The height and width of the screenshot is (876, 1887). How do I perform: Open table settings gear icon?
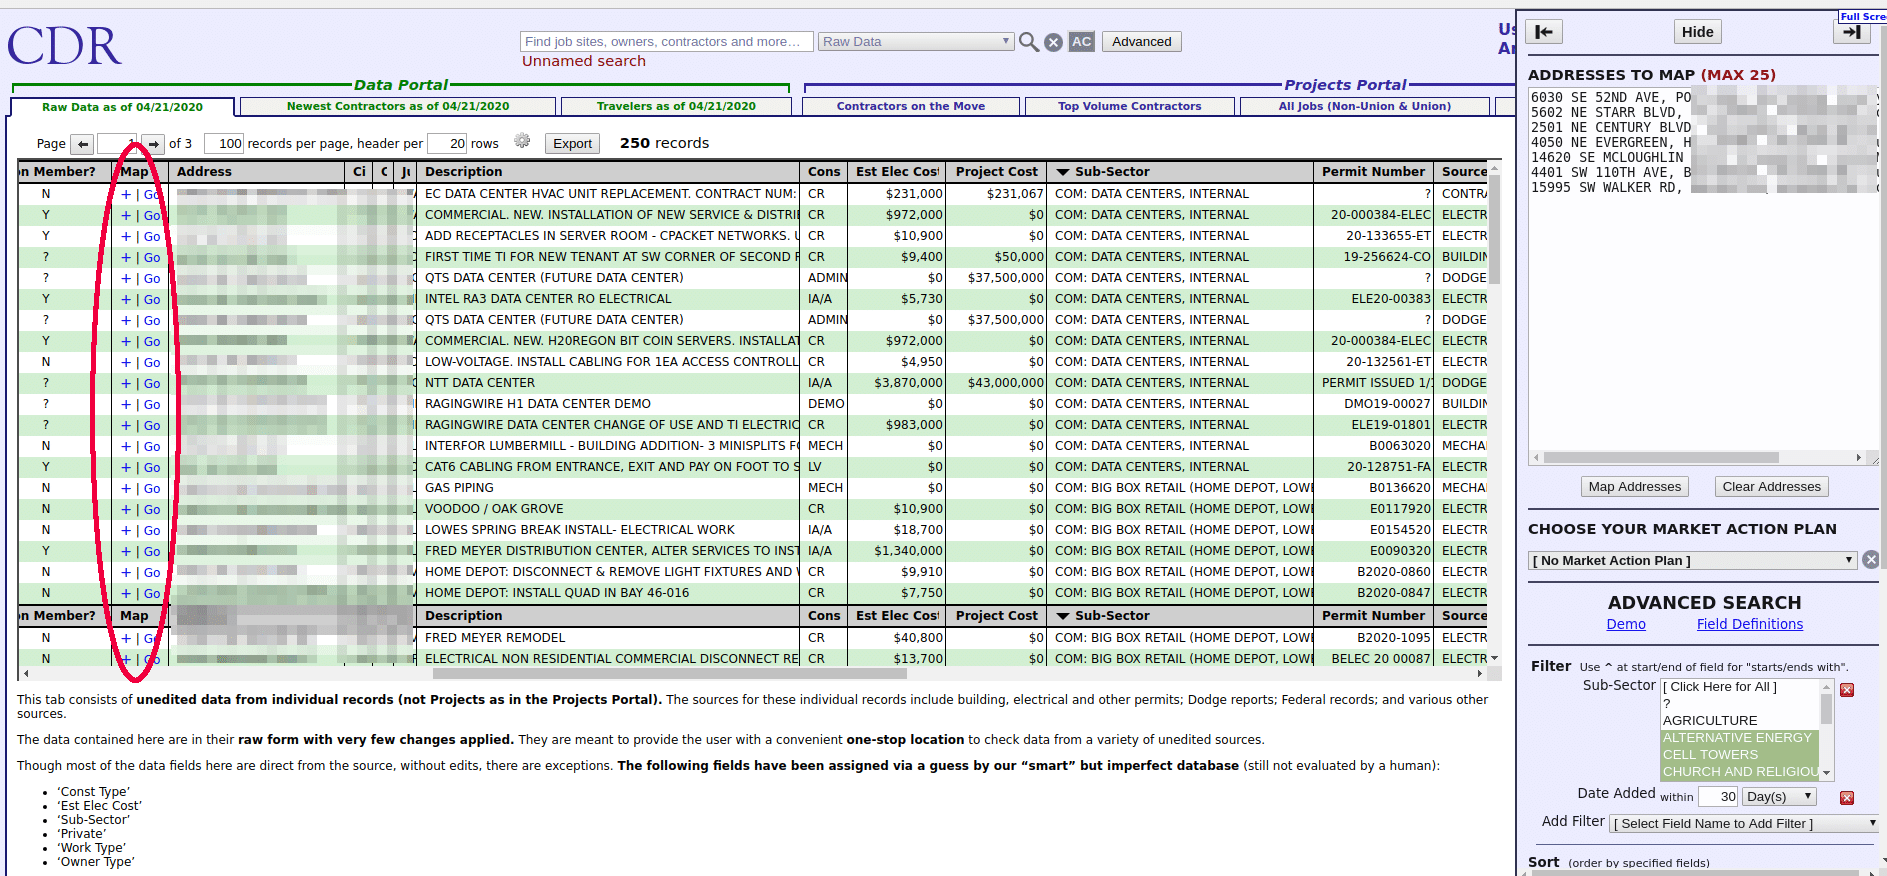coord(522,141)
